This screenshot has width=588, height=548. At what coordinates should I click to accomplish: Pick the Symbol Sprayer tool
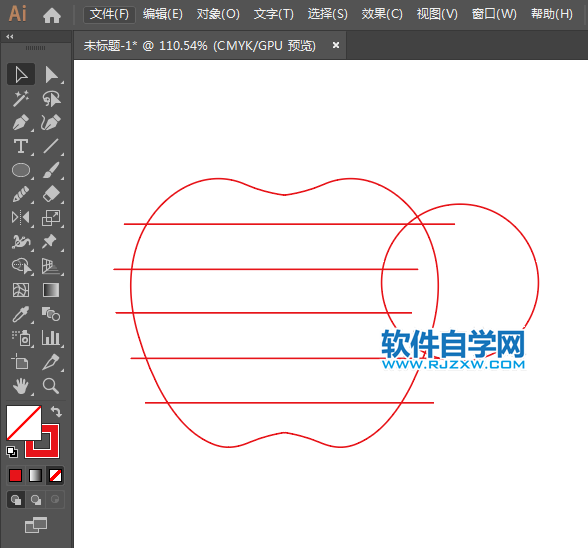21,338
